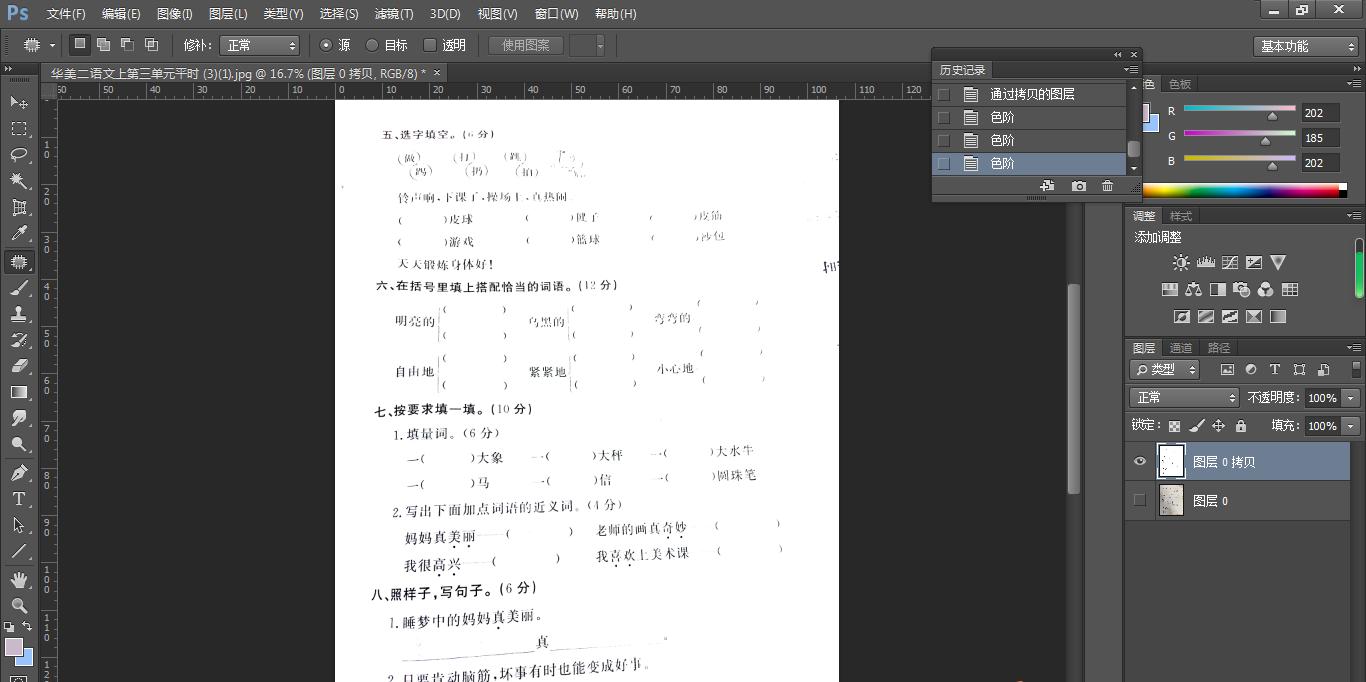
Task: Add a Brightness/Contrast adjustment
Action: [1181, 262]
